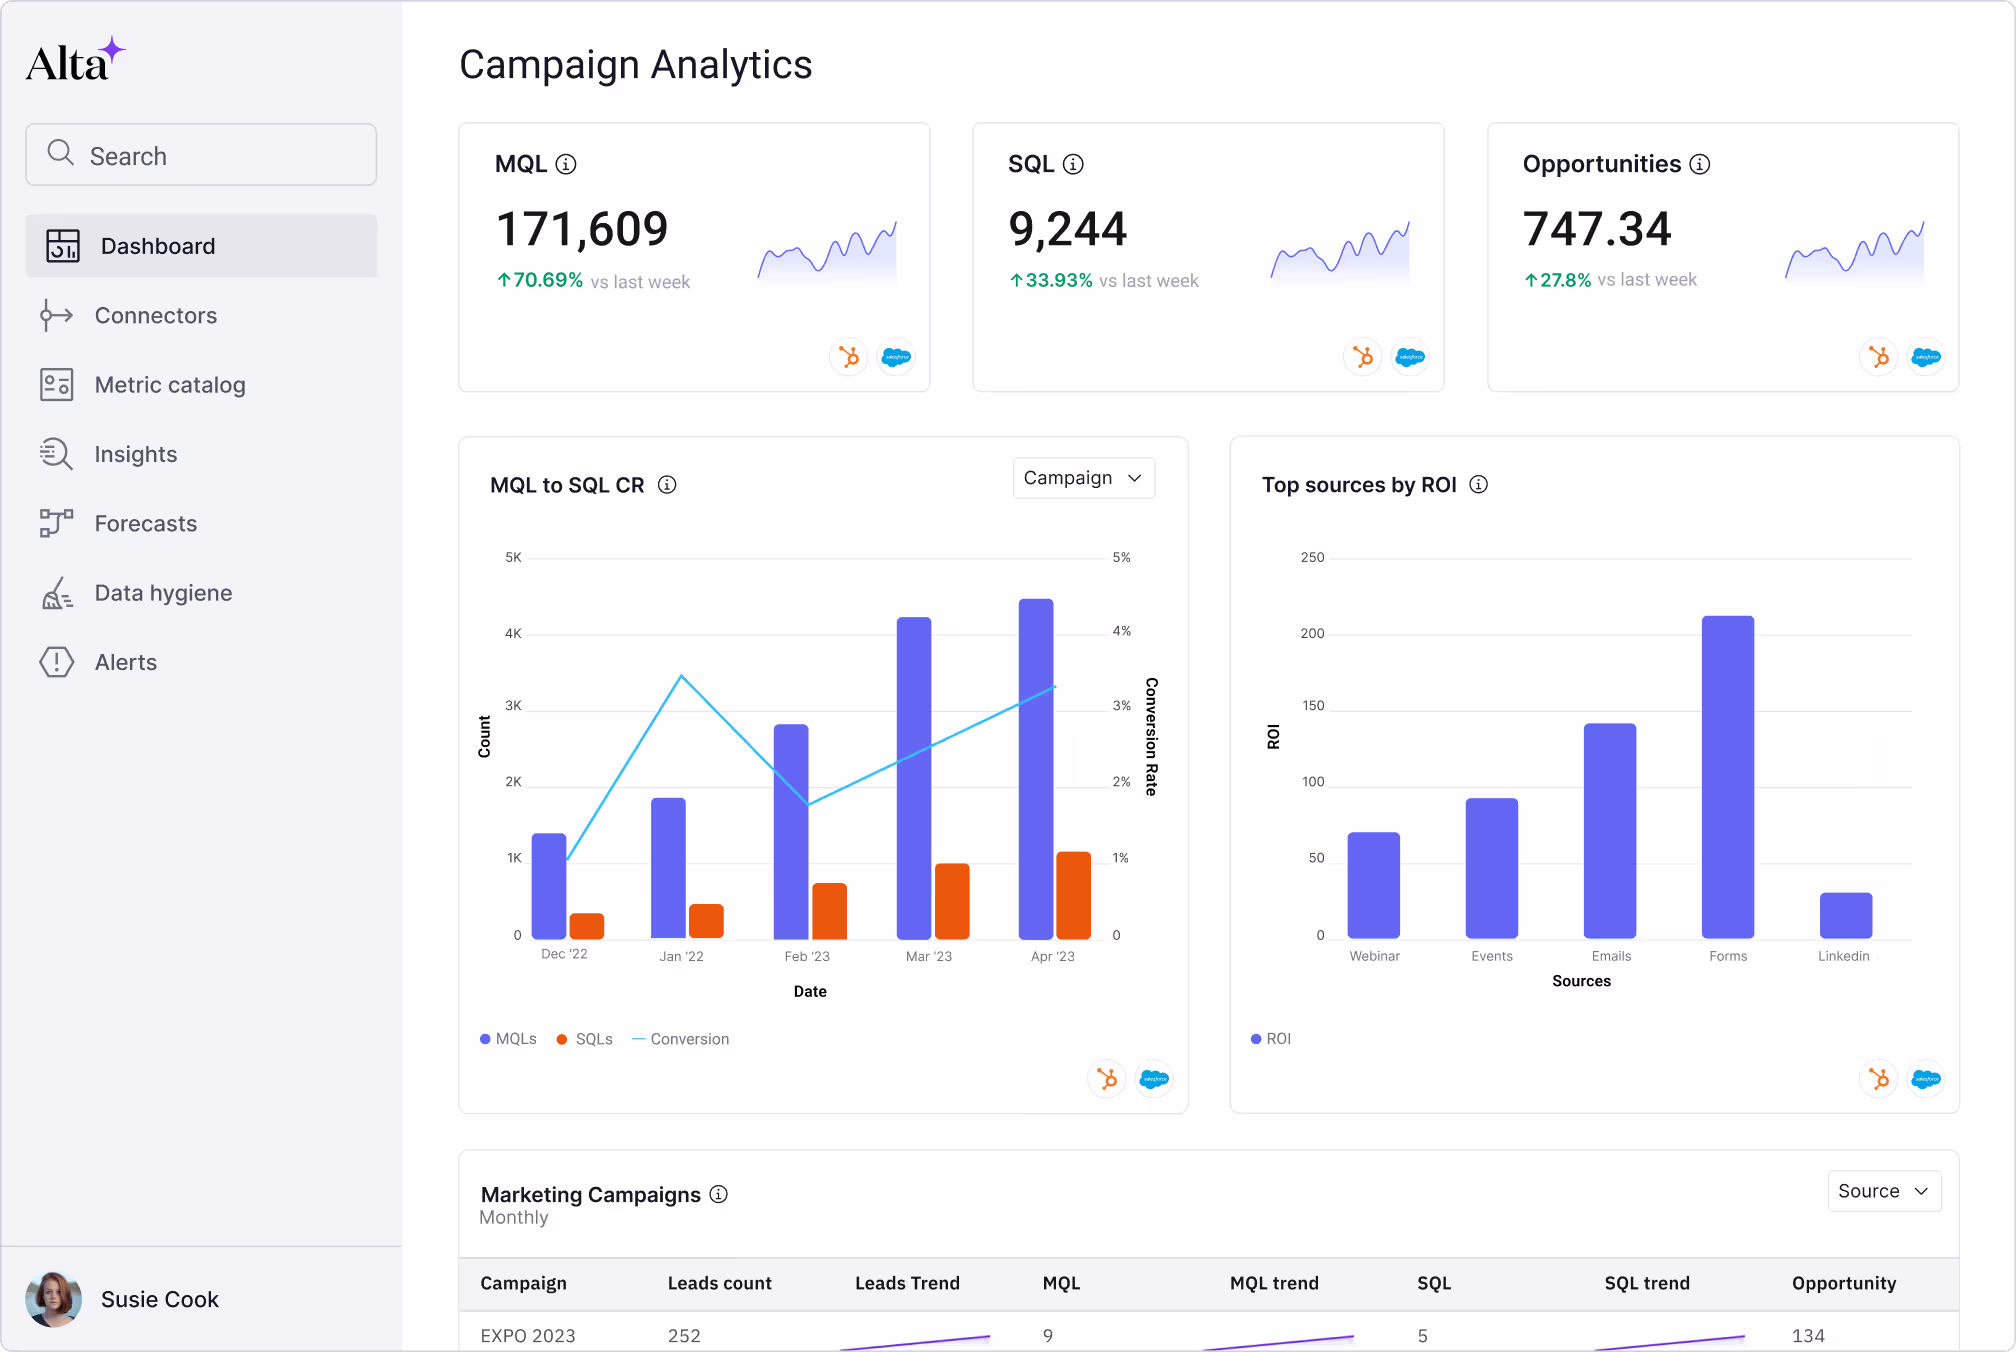Click inside the Search field

[200, 155]
